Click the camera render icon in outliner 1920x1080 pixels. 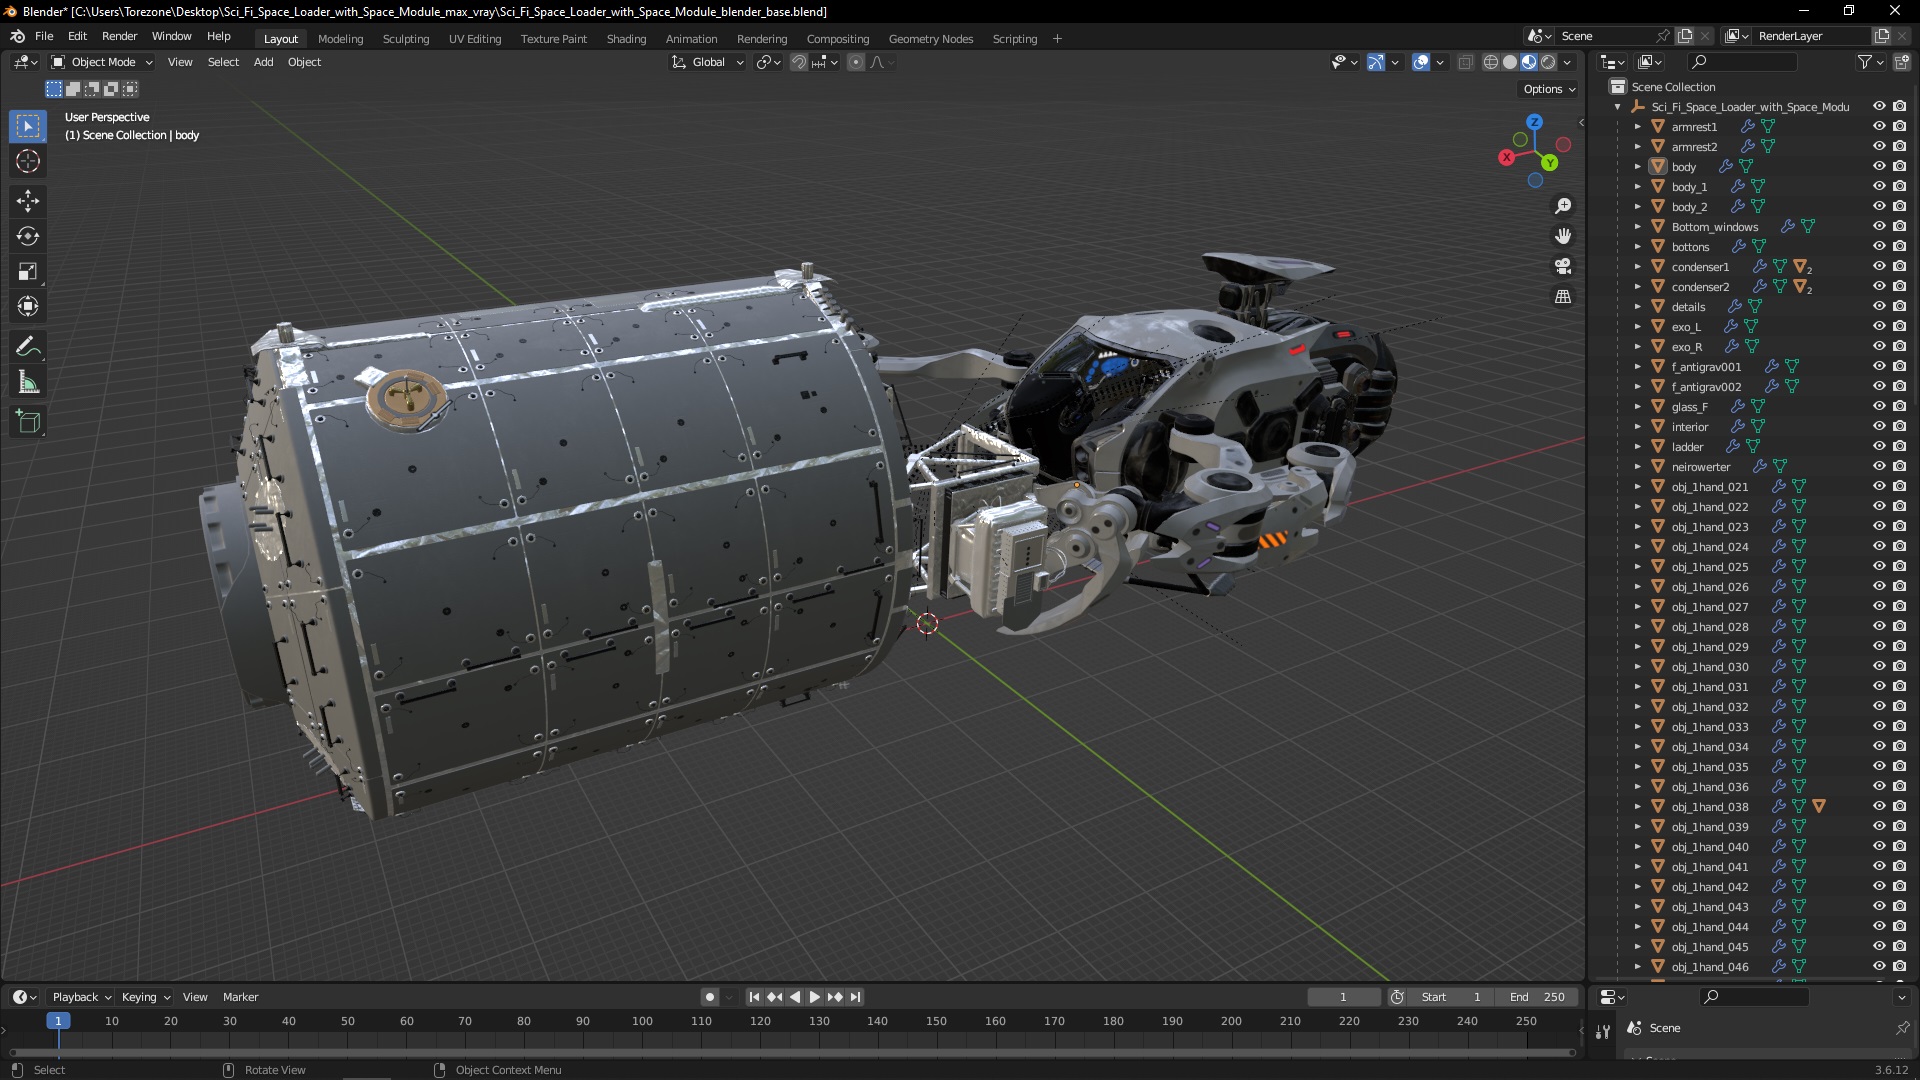1899,105
